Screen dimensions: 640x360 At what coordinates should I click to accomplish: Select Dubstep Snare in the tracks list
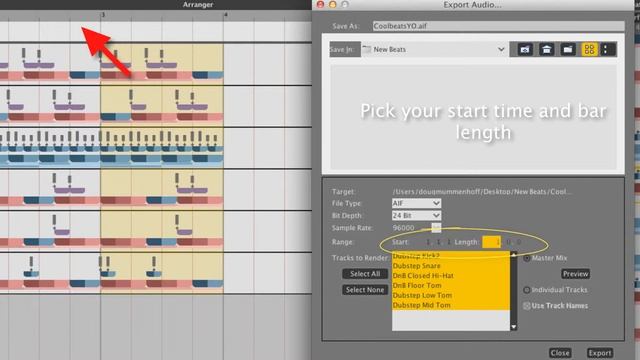[451, 266]
